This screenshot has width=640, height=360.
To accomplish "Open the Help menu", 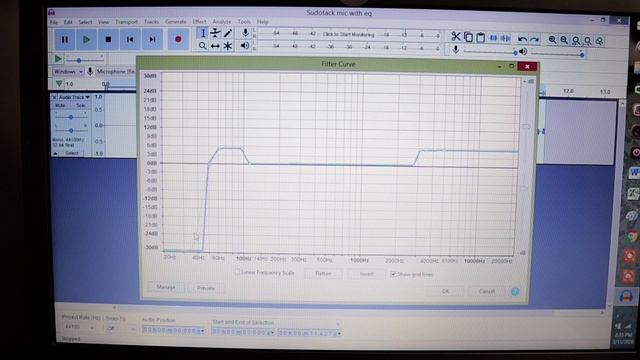I will [262, 22].
